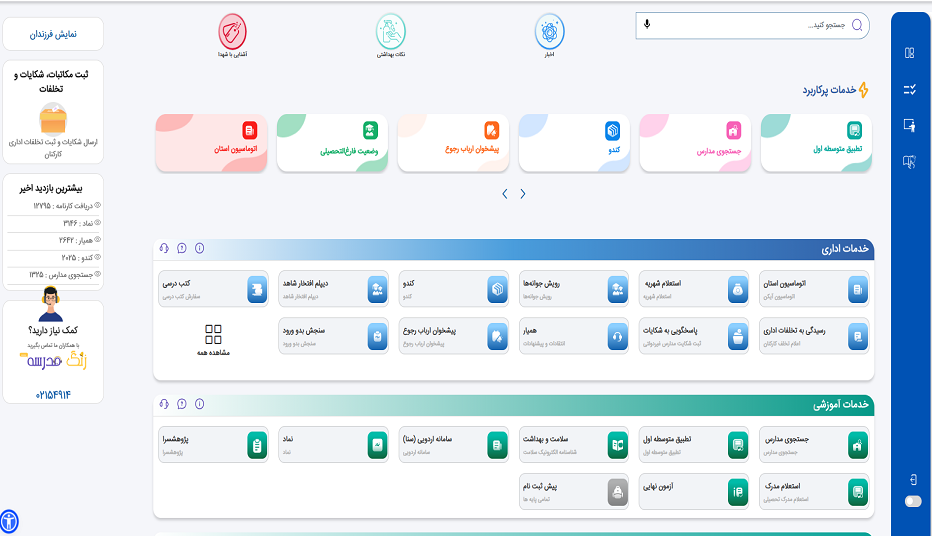
Task: Open the تطبیق متوسطه اول featured card
Action: (816, 141)
